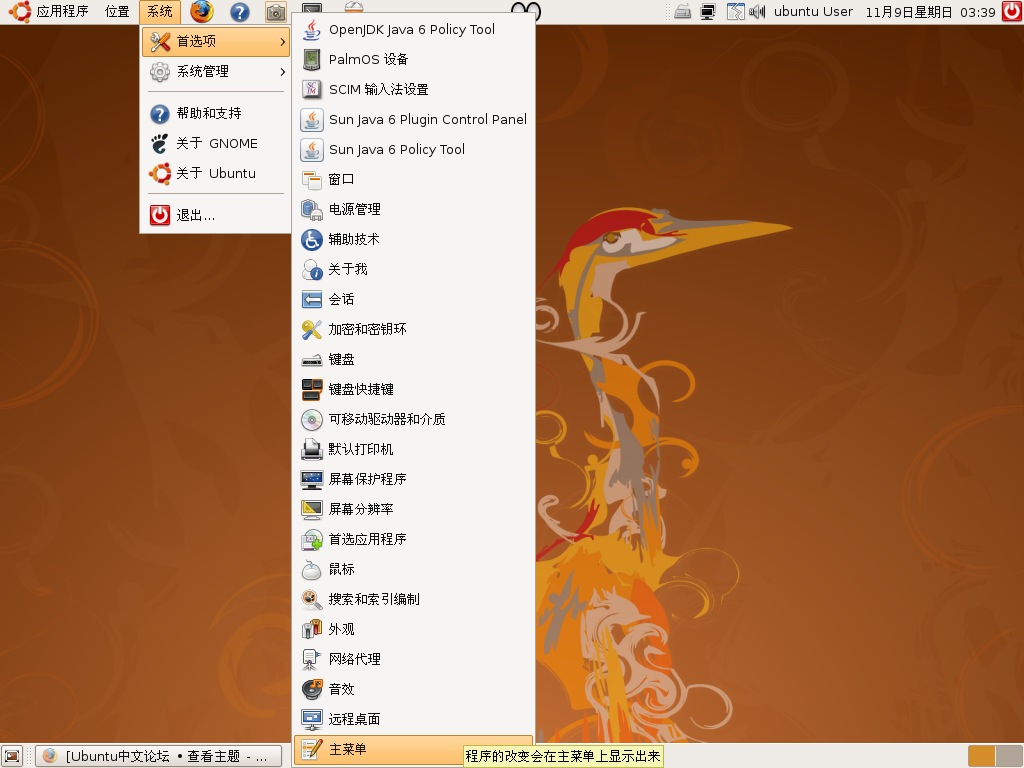The height and width of the screenshot is (768, 1024).
Task: Click the 音效 speaker icon
Action: click(312, 690)
